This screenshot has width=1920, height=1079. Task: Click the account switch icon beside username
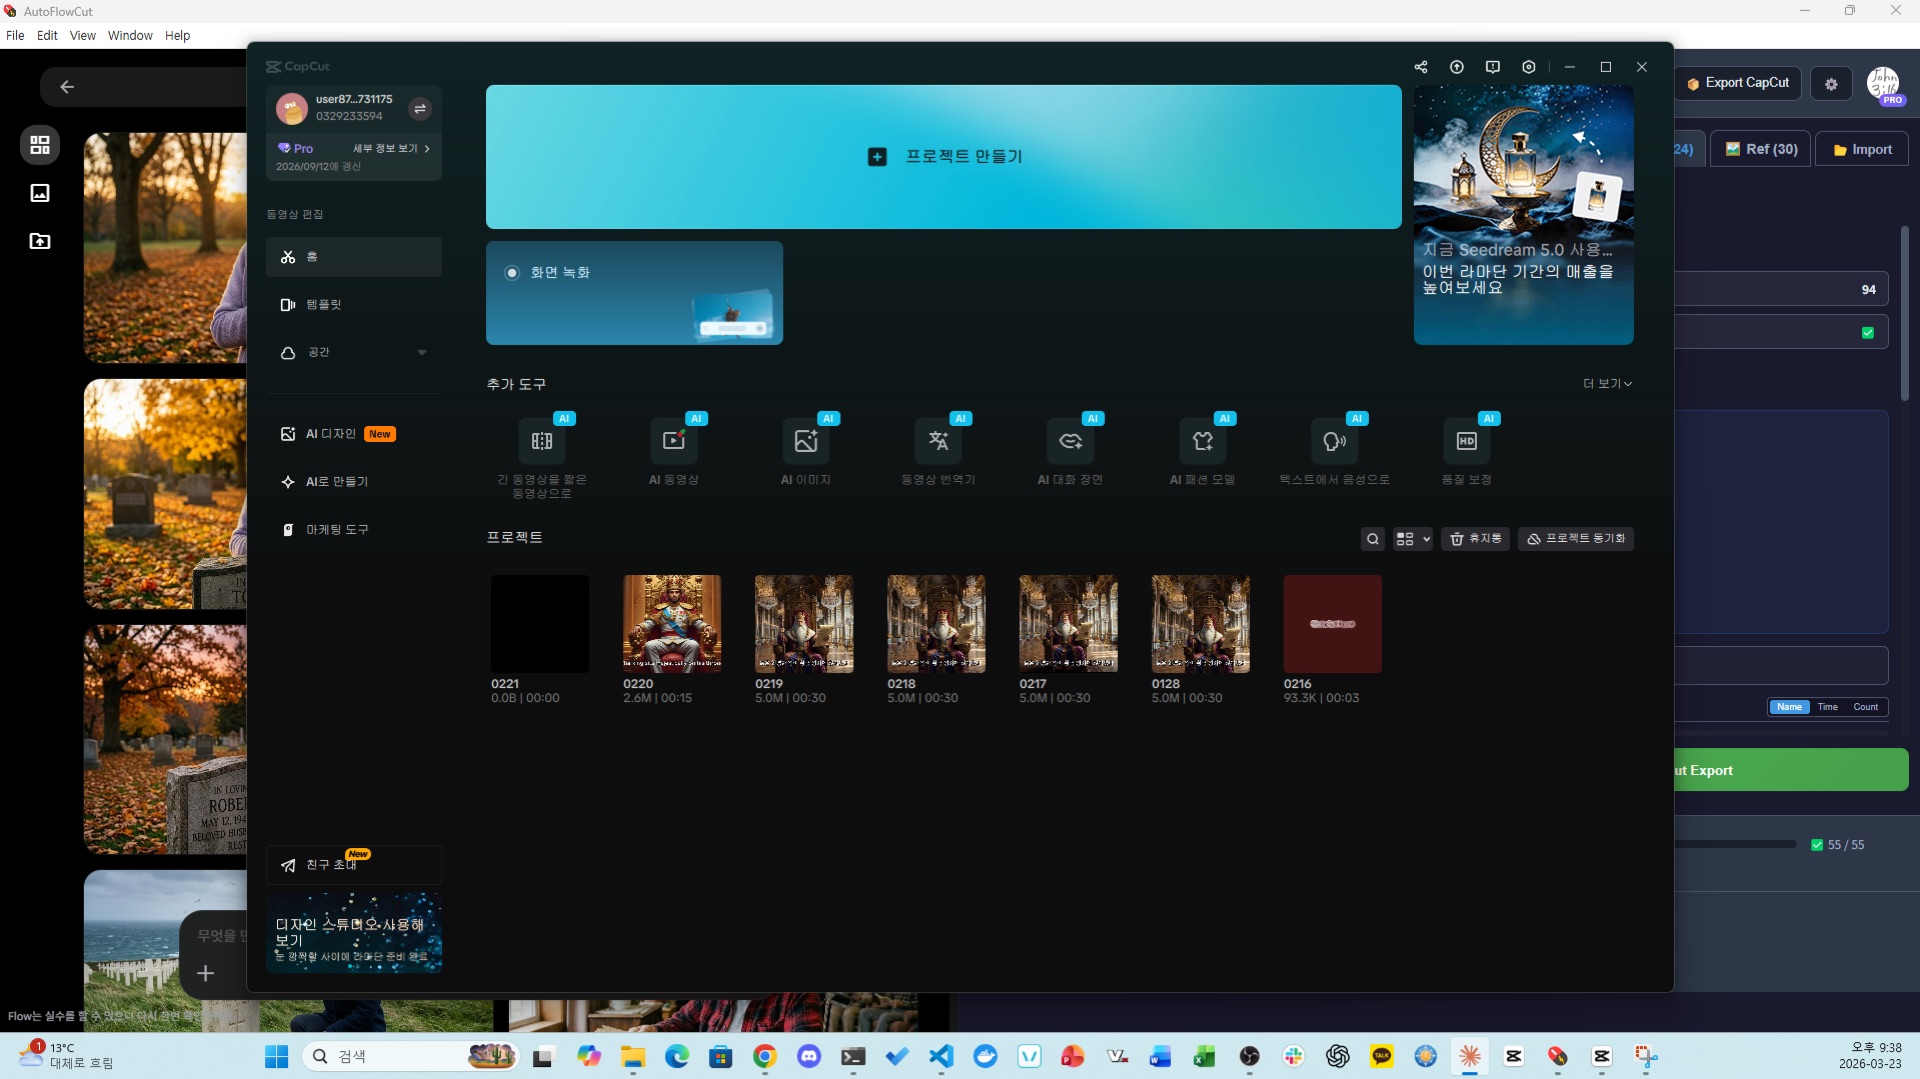[420, 108]
